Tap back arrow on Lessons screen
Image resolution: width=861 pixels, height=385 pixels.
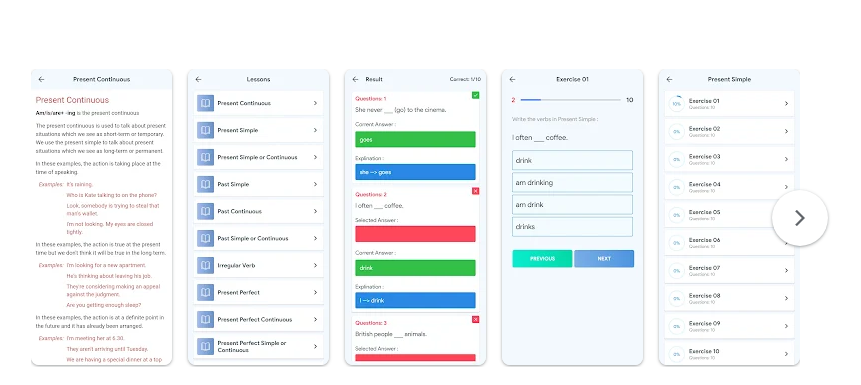198,80
